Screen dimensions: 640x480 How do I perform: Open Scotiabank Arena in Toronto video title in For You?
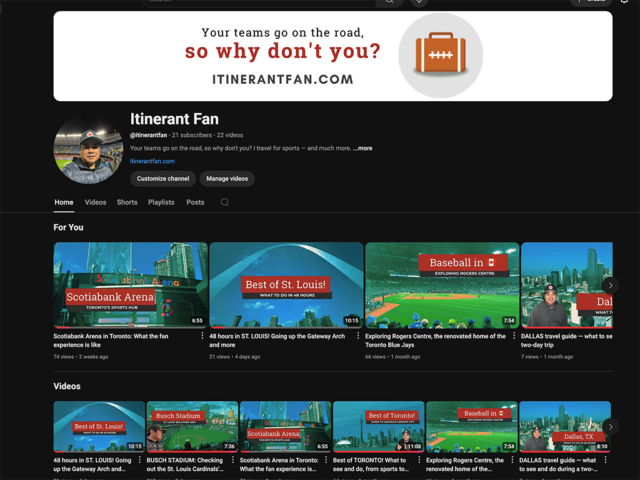111,340
